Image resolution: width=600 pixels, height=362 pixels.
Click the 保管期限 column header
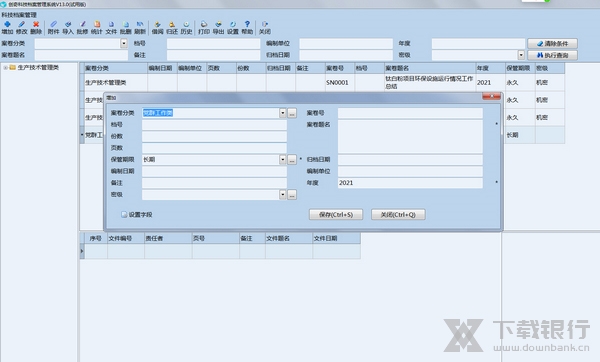(x=520, y=68)
